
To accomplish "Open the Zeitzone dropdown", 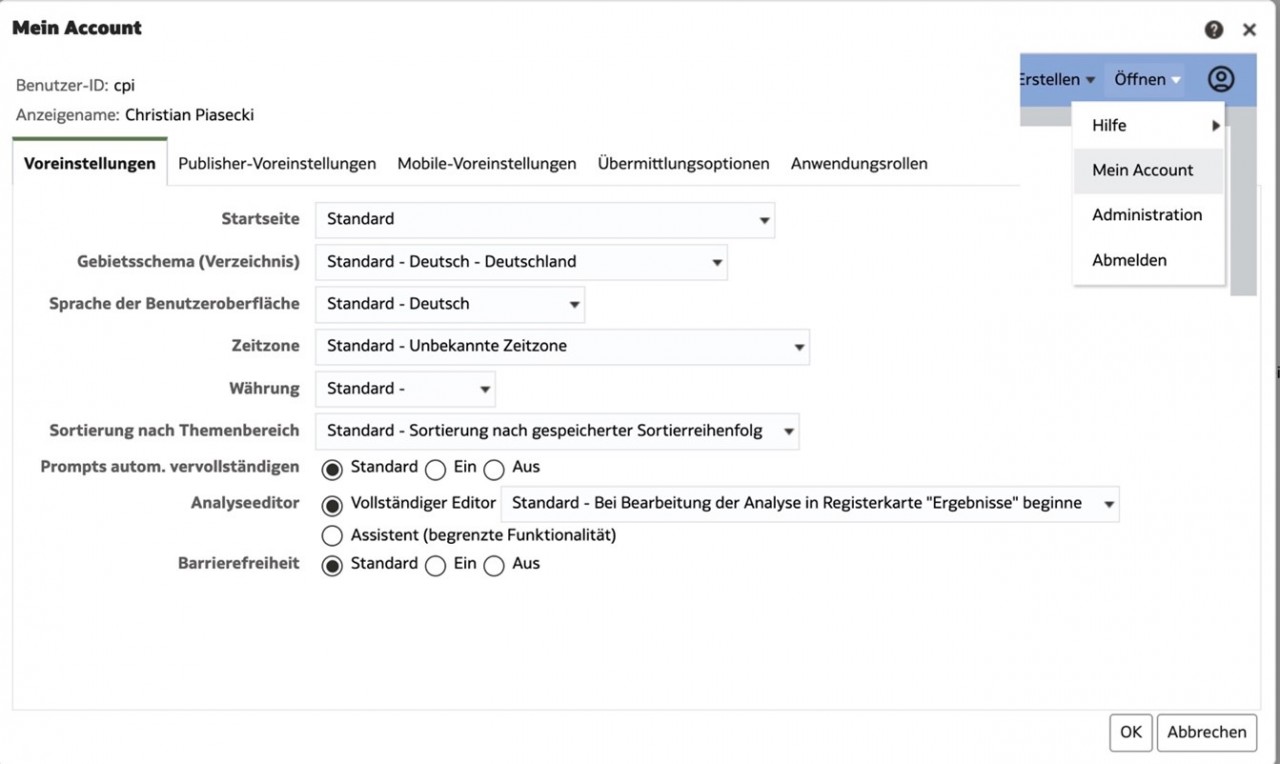I will pos(562,346).
